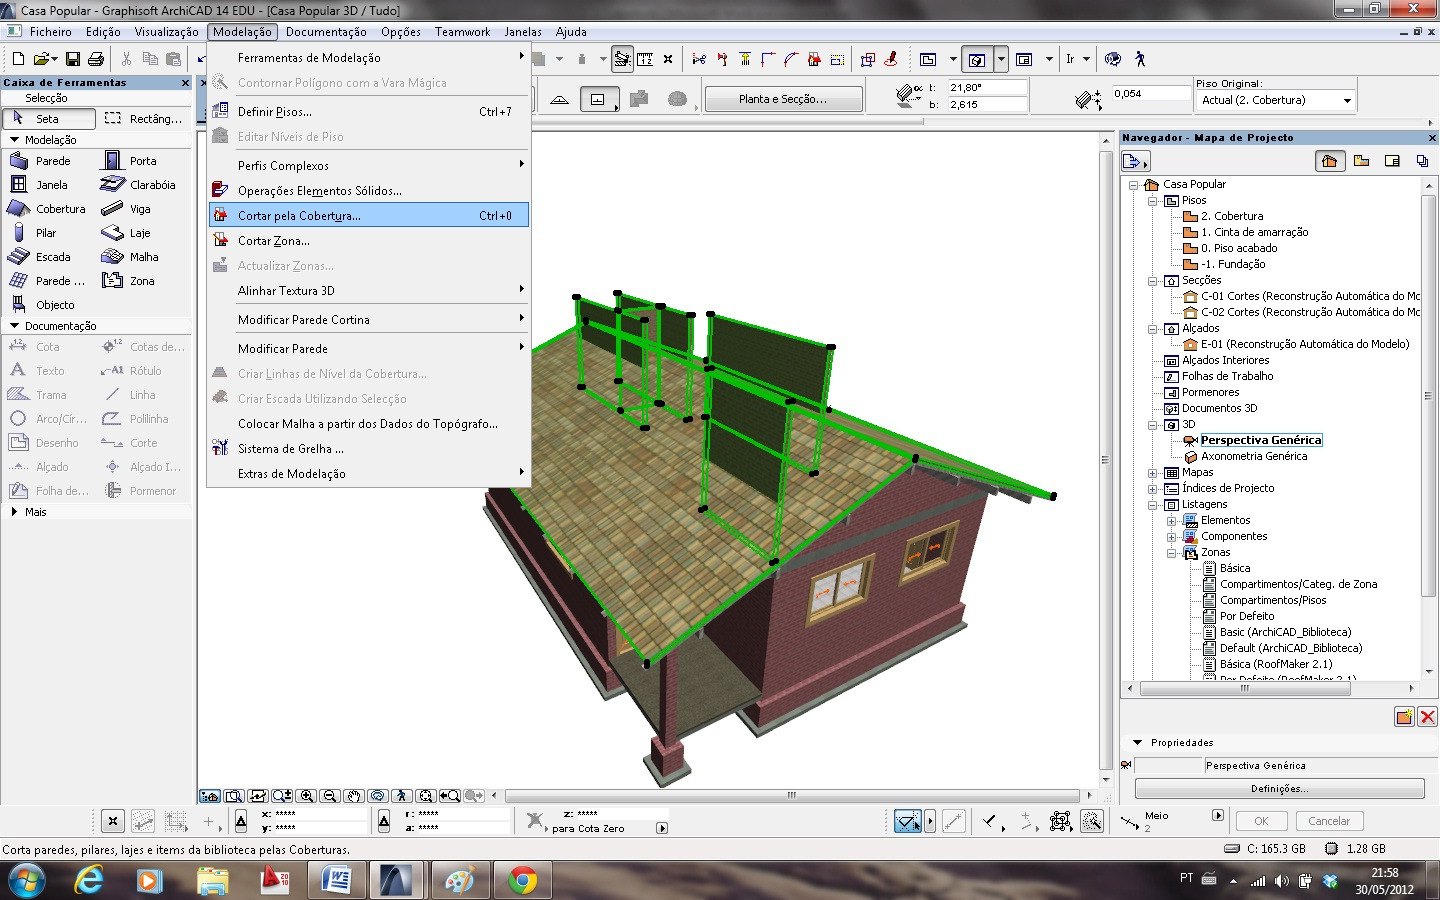The image size is (1440, 900).
Task: Open Perfis Complexos submenu
Action: 368,165
